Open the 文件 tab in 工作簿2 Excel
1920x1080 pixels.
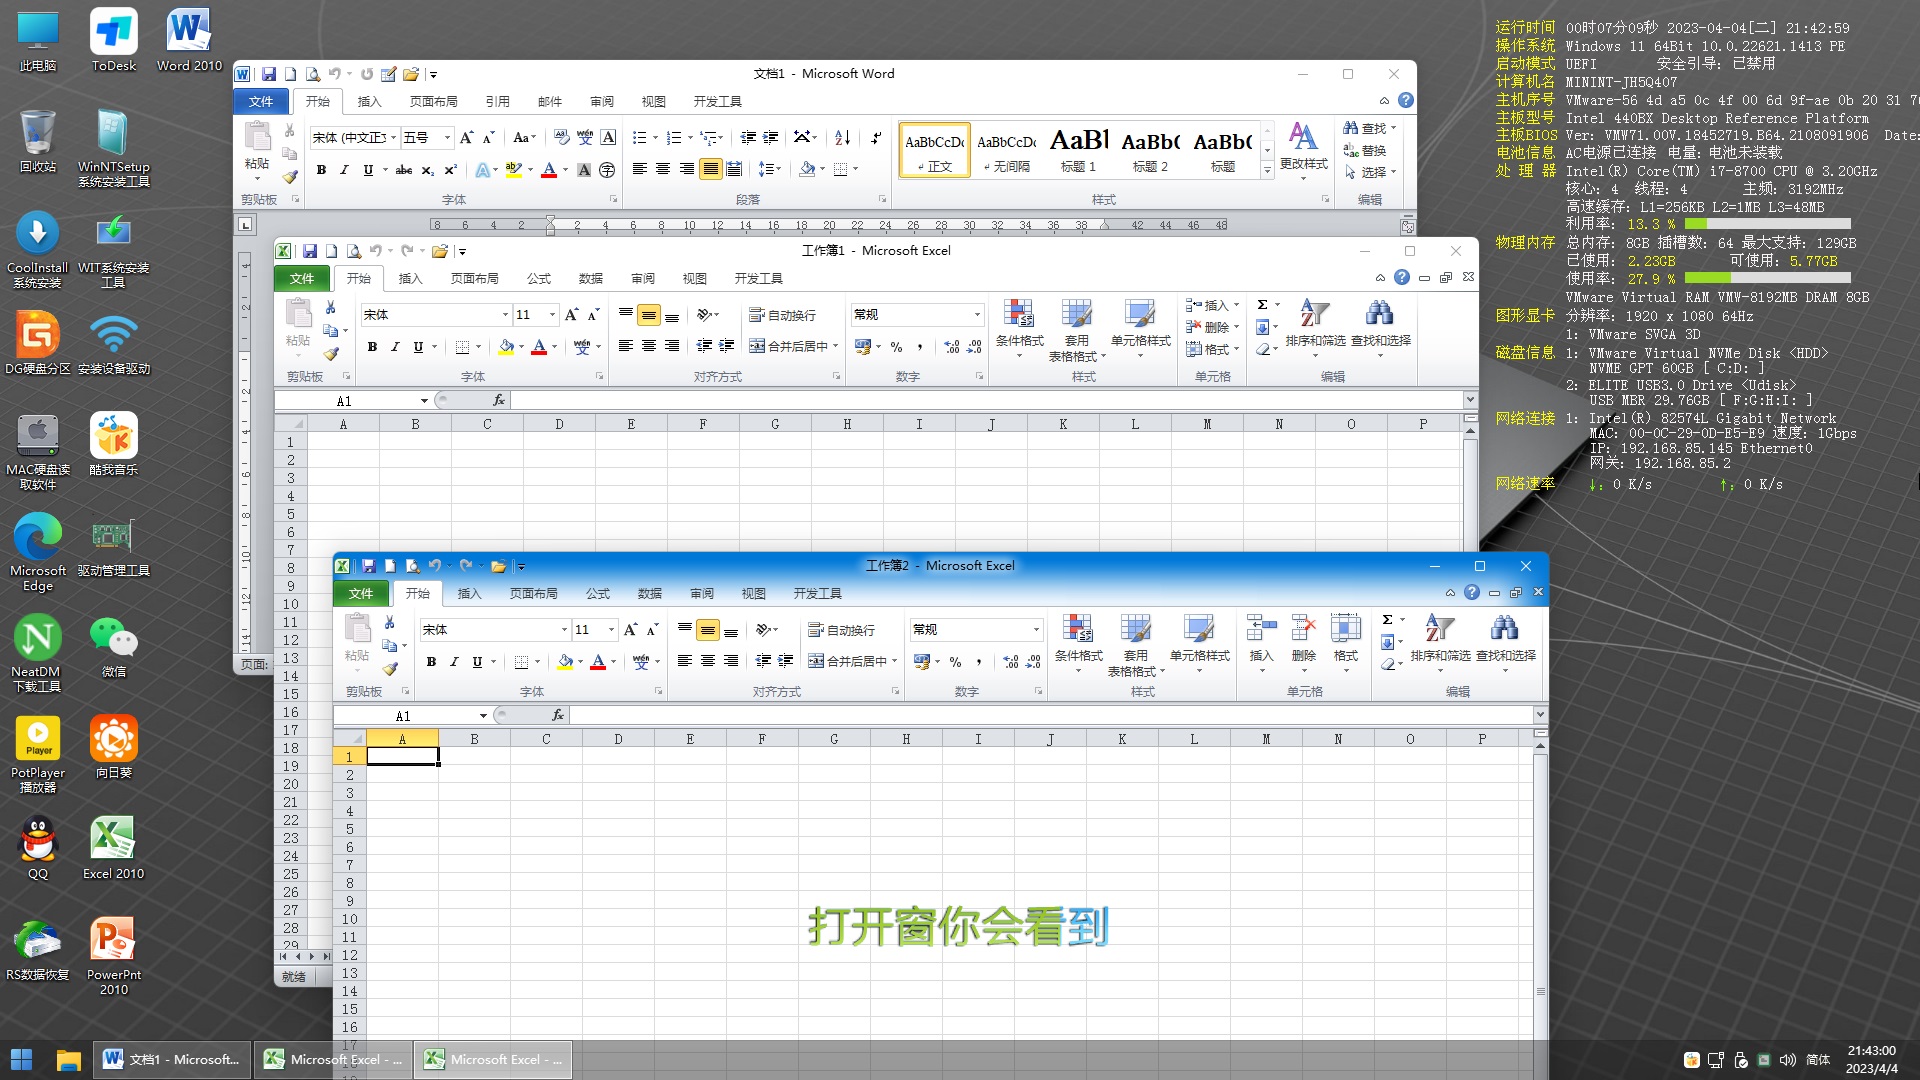click(360, 593)
